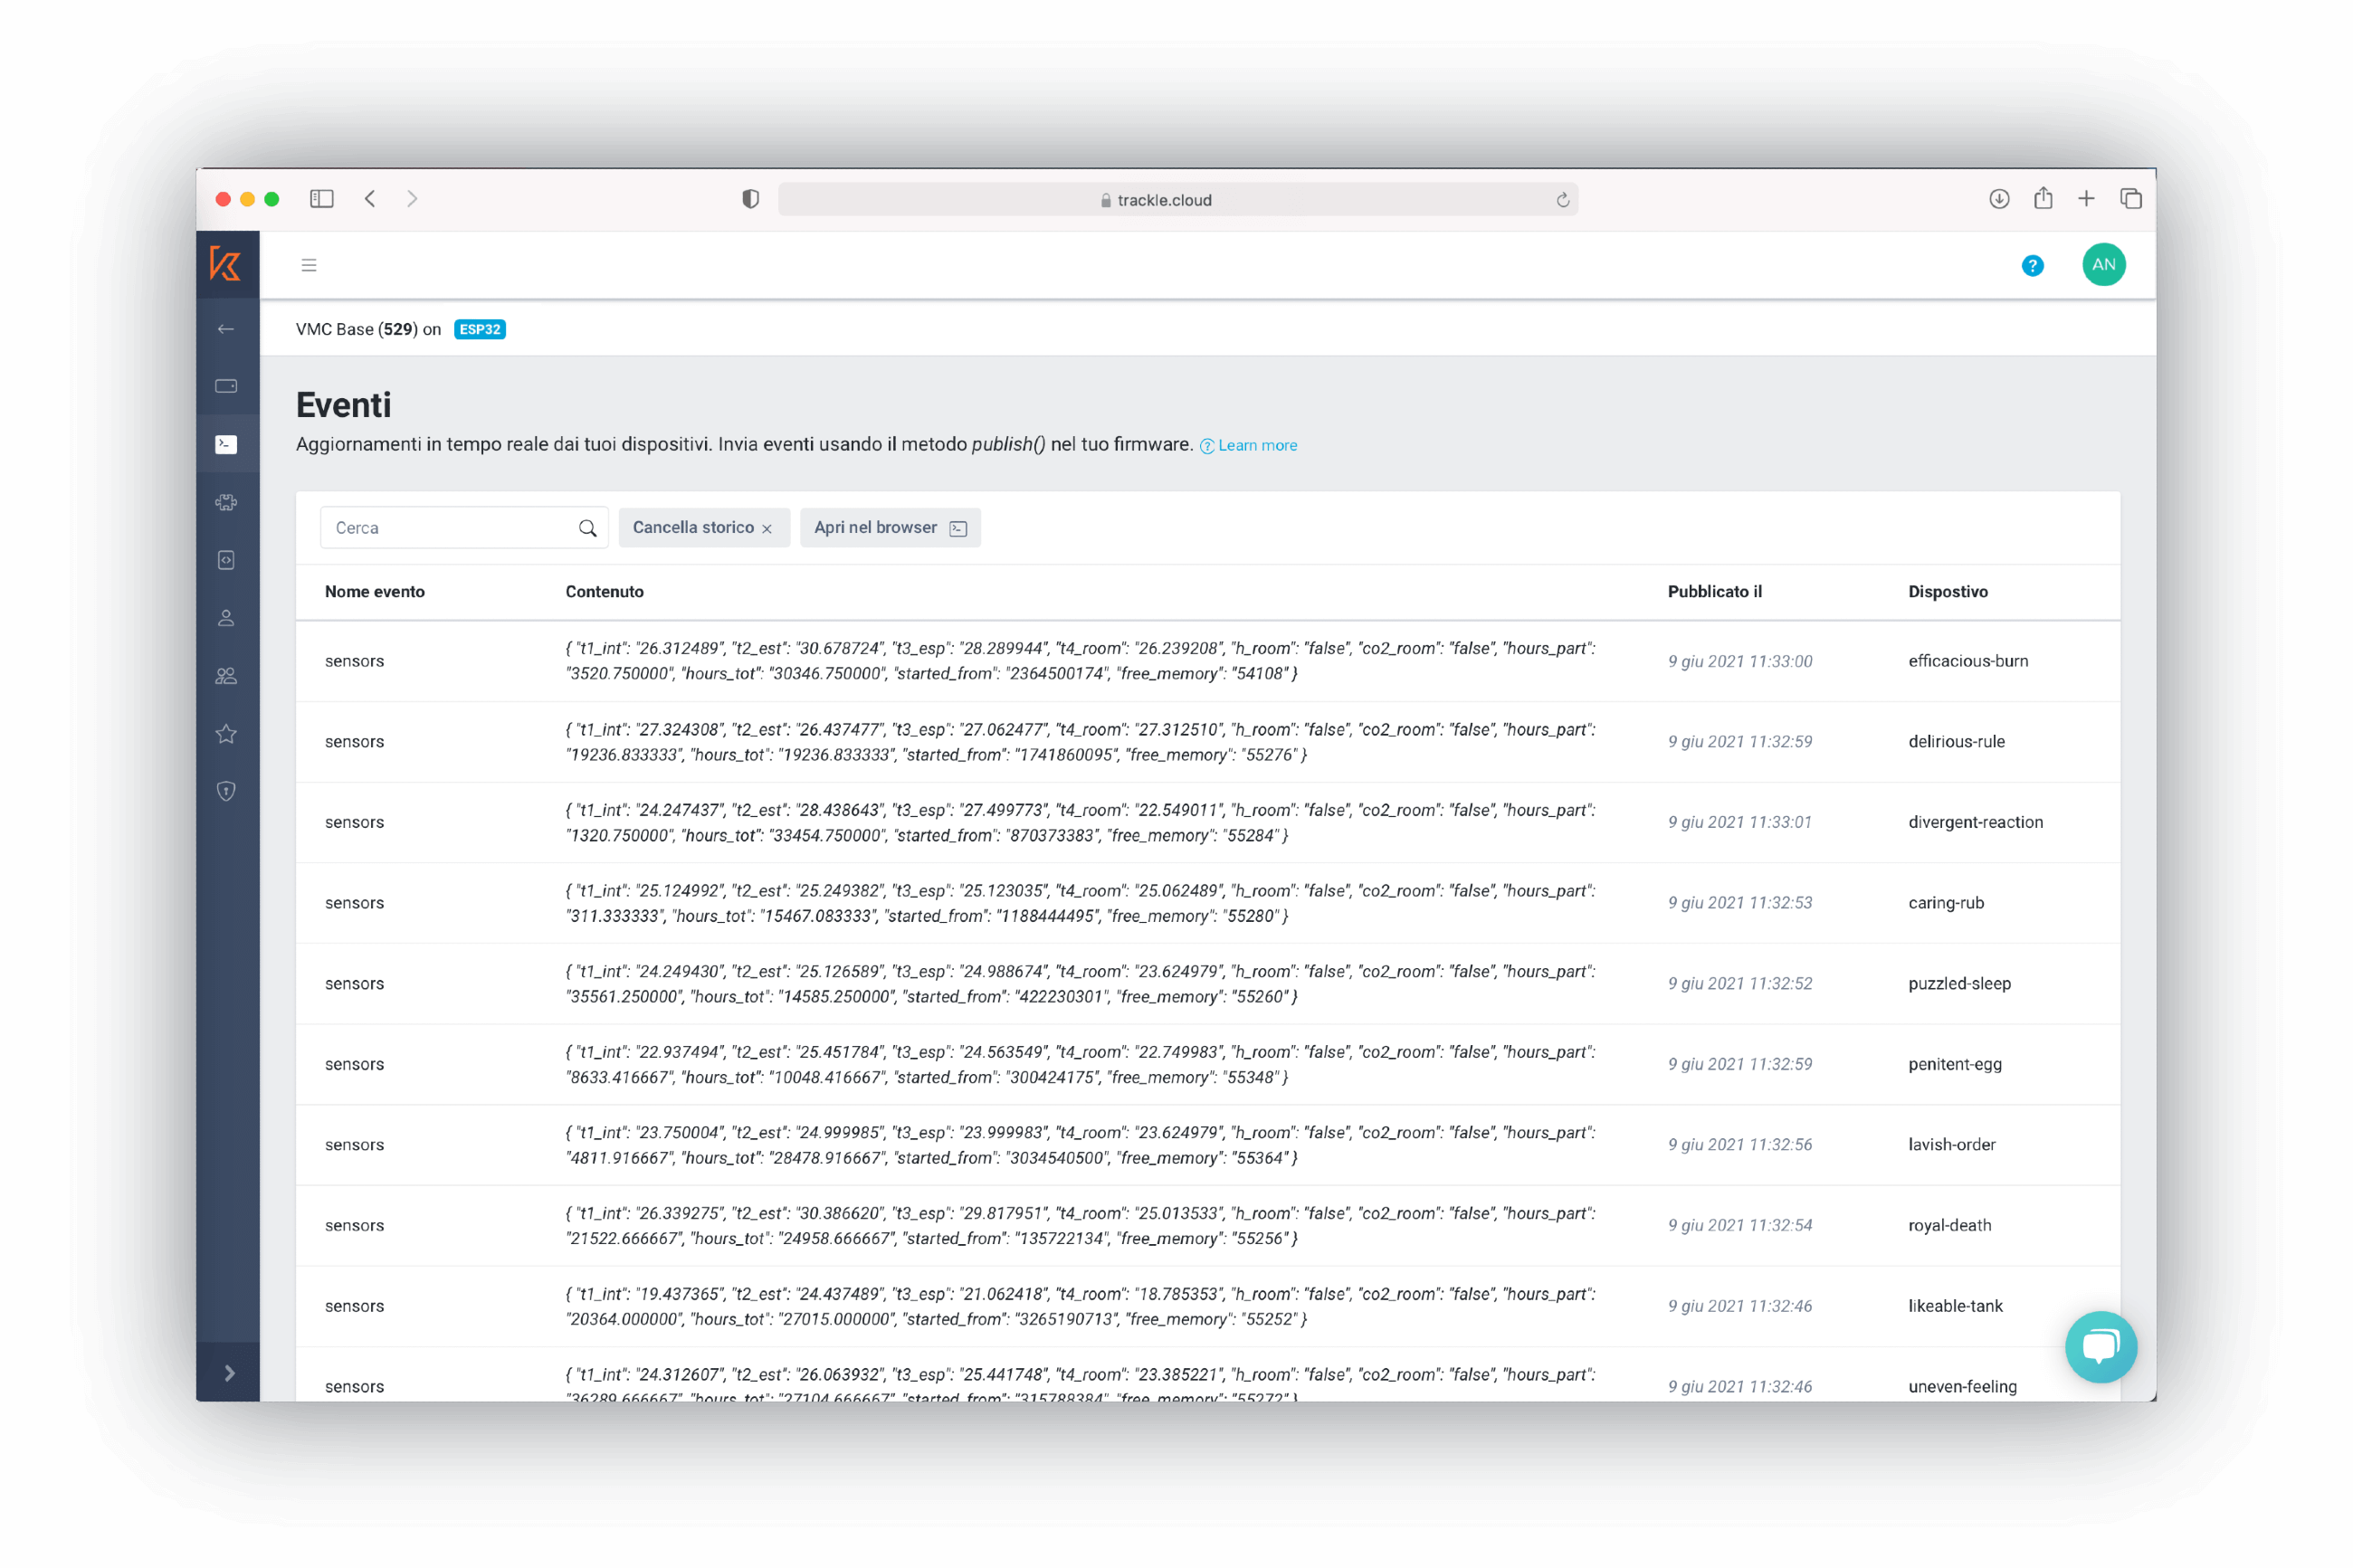Reload the page with the refresh icon

[1562, 200]
